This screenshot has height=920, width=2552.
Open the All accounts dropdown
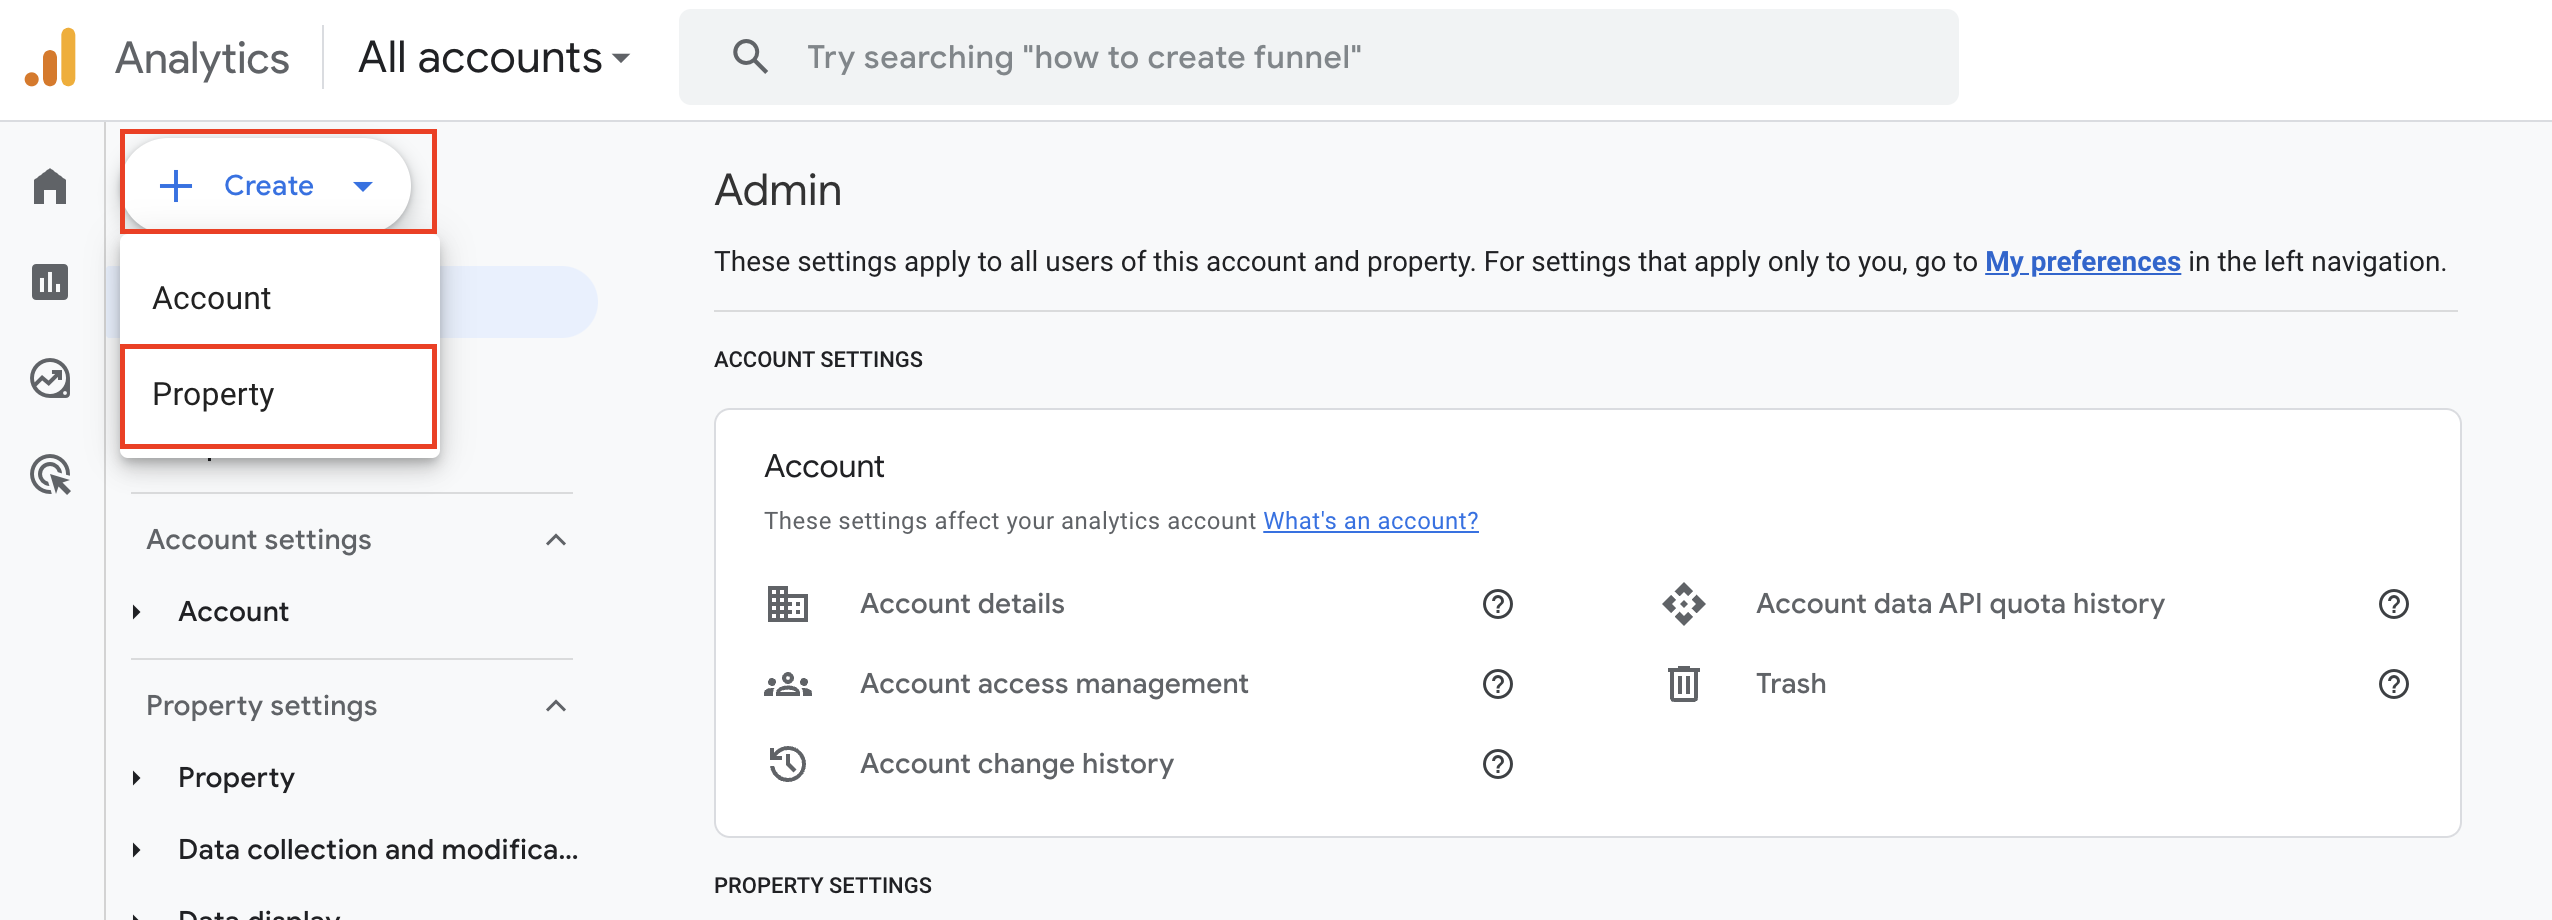coord(494,58)
